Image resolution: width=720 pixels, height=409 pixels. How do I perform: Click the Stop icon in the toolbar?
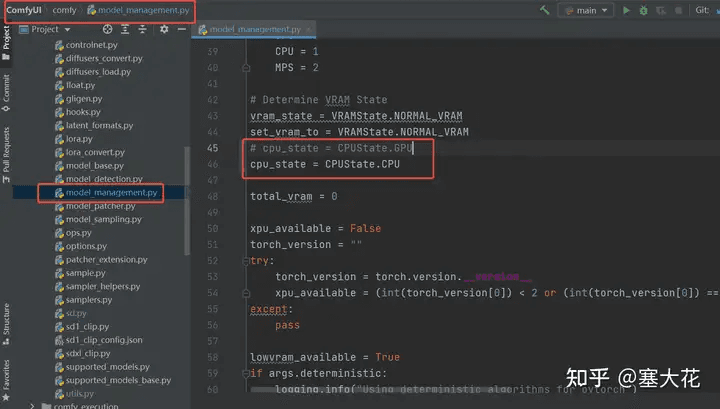coord(678,10)
